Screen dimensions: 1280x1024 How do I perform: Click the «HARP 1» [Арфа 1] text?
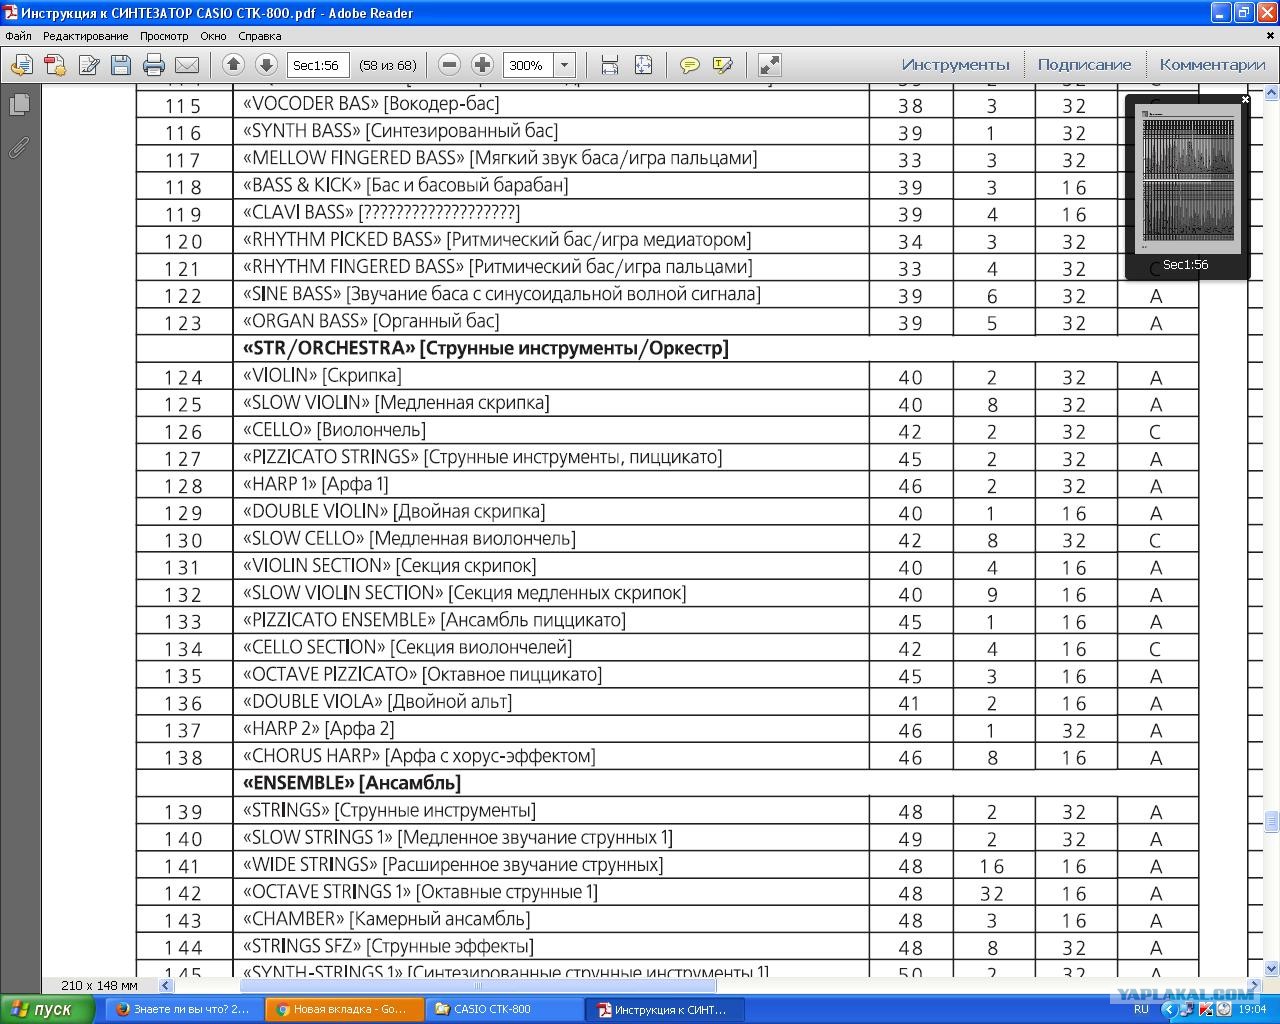pyautogui.click(x=315, y=484)
